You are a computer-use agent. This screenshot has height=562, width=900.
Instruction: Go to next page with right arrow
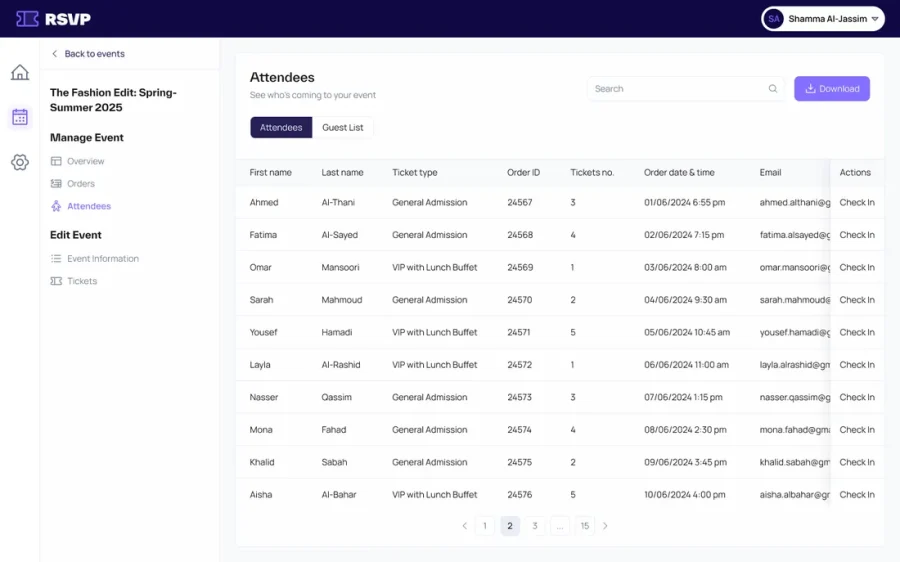[605, 526]
